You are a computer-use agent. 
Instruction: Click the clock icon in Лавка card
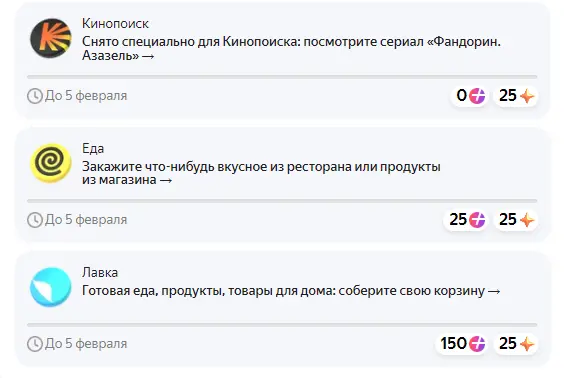pyautogui.click(x=35, y=344)
